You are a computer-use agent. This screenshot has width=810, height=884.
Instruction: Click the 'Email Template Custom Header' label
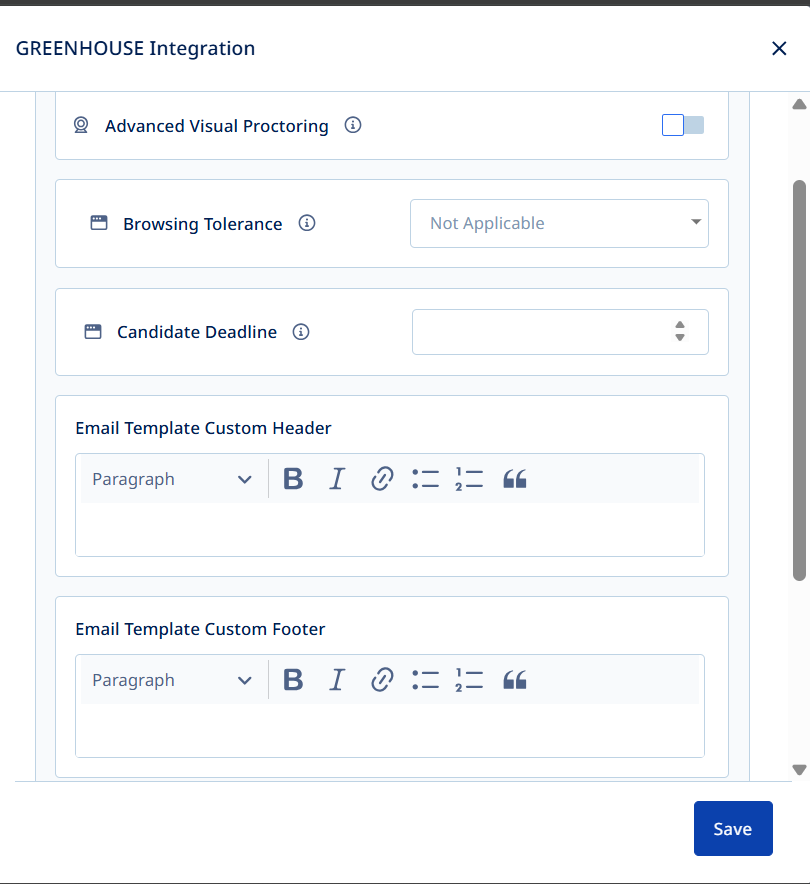click(x=203, y=428)
